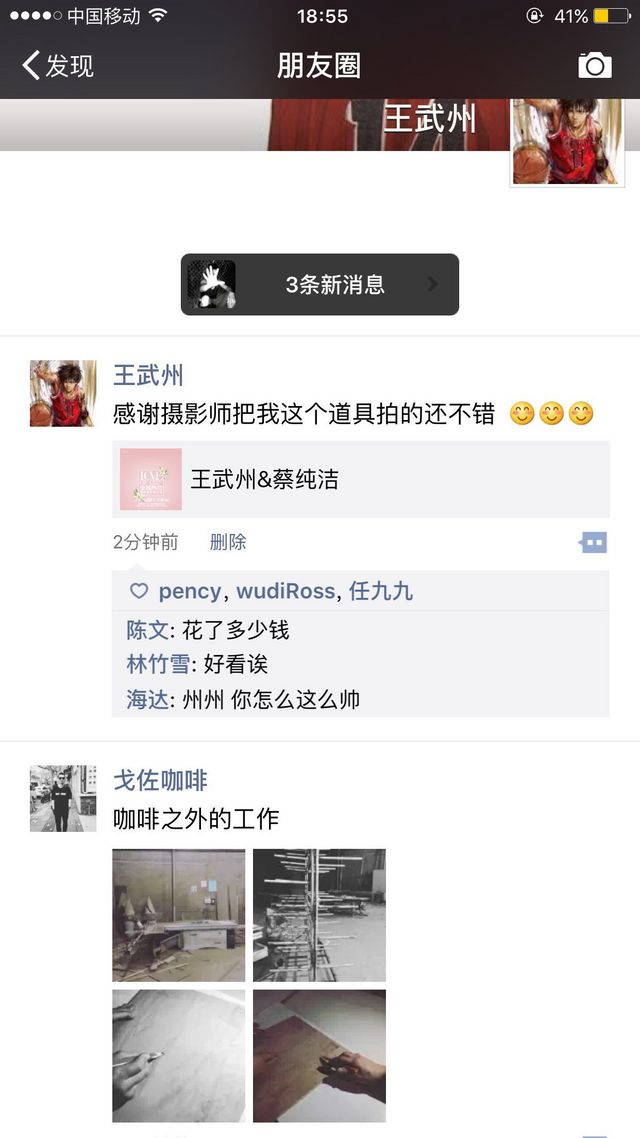Open the large profile avatar on cover
Viewport: 640px width, 1138px height.
pyautogui.click(x=567, y=142)
